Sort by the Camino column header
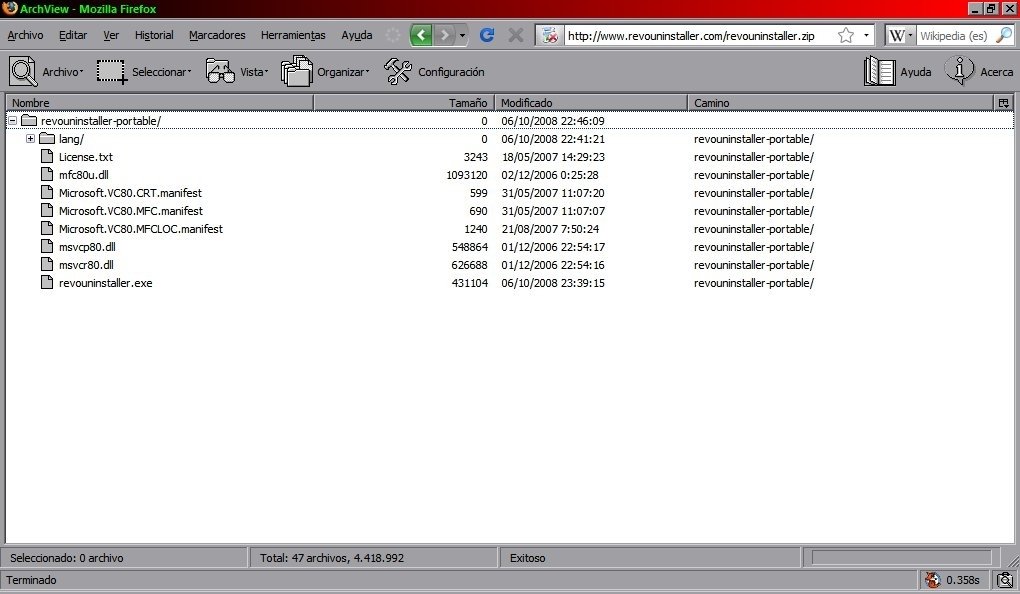 841,103
